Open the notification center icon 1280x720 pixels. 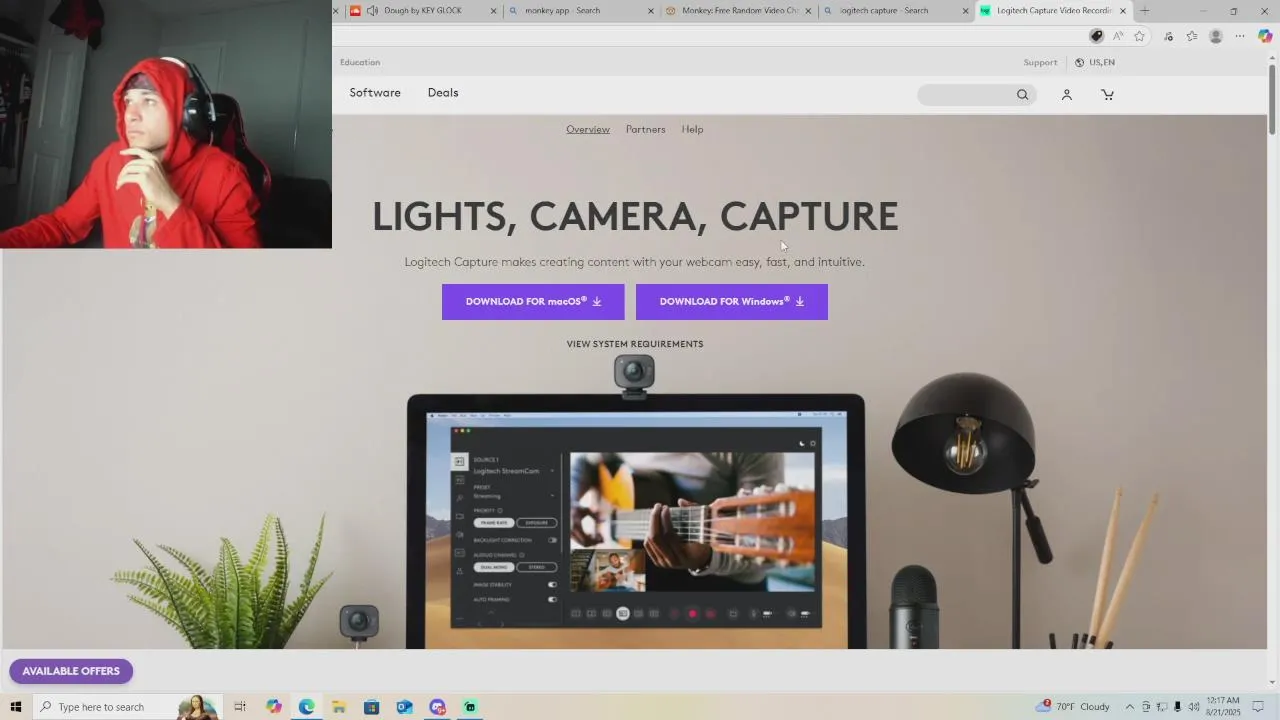coord(1259,707)
